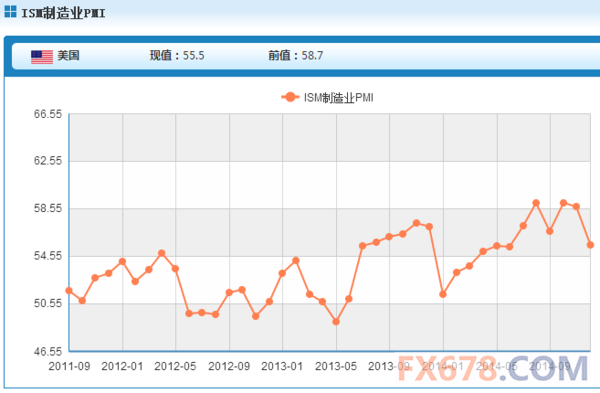Click the lowest data point at 2013-05
Screen dimensions: 600x393
336,321
